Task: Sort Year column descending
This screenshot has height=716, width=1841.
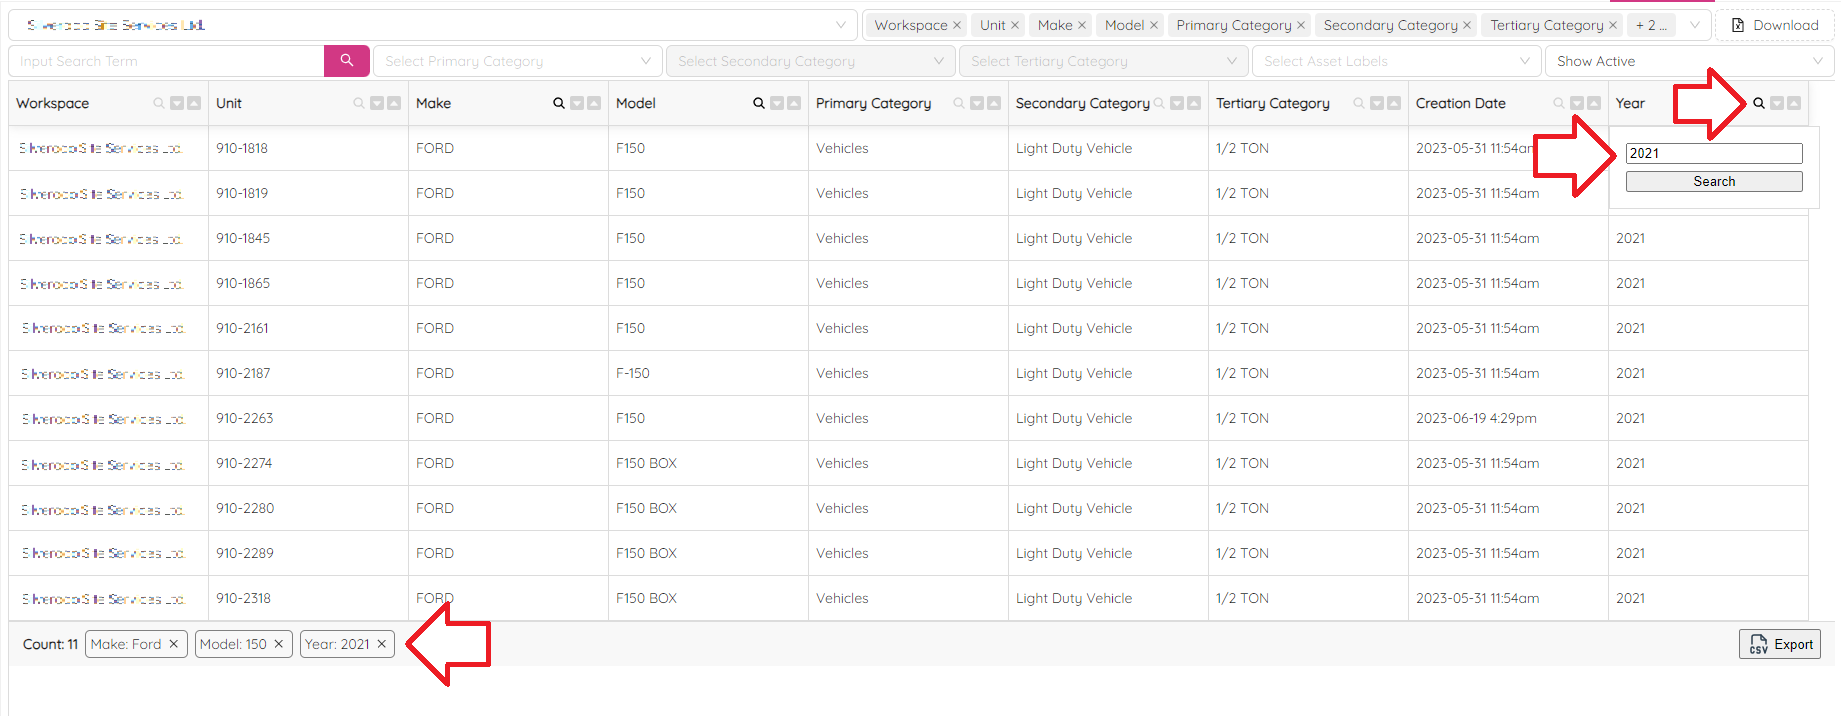Action: (1777, 103)
